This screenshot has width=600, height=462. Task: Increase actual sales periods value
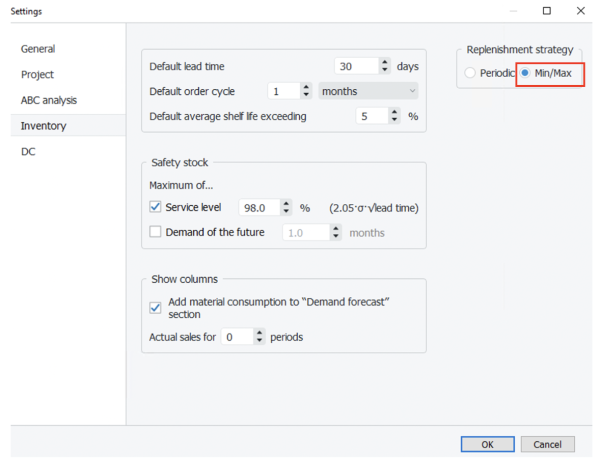[x=260, y=333]
